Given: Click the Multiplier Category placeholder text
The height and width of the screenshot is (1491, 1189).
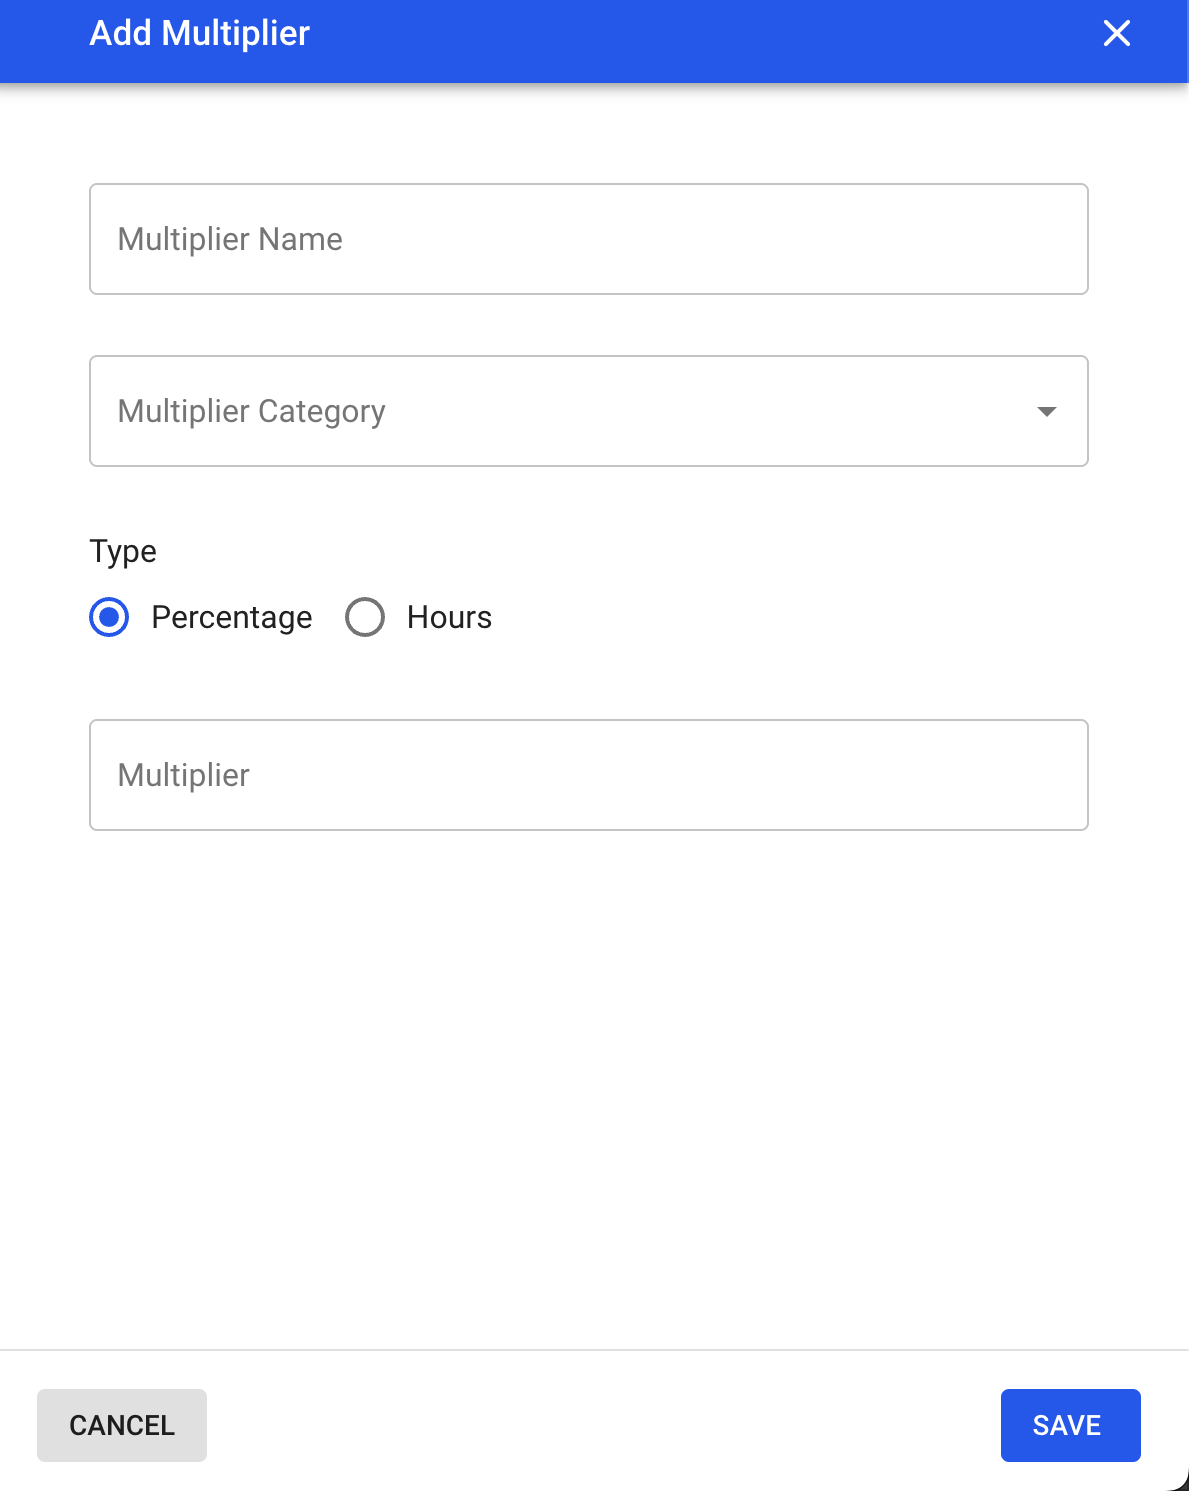Looking at the screenshot, I should tap(251, 411).
